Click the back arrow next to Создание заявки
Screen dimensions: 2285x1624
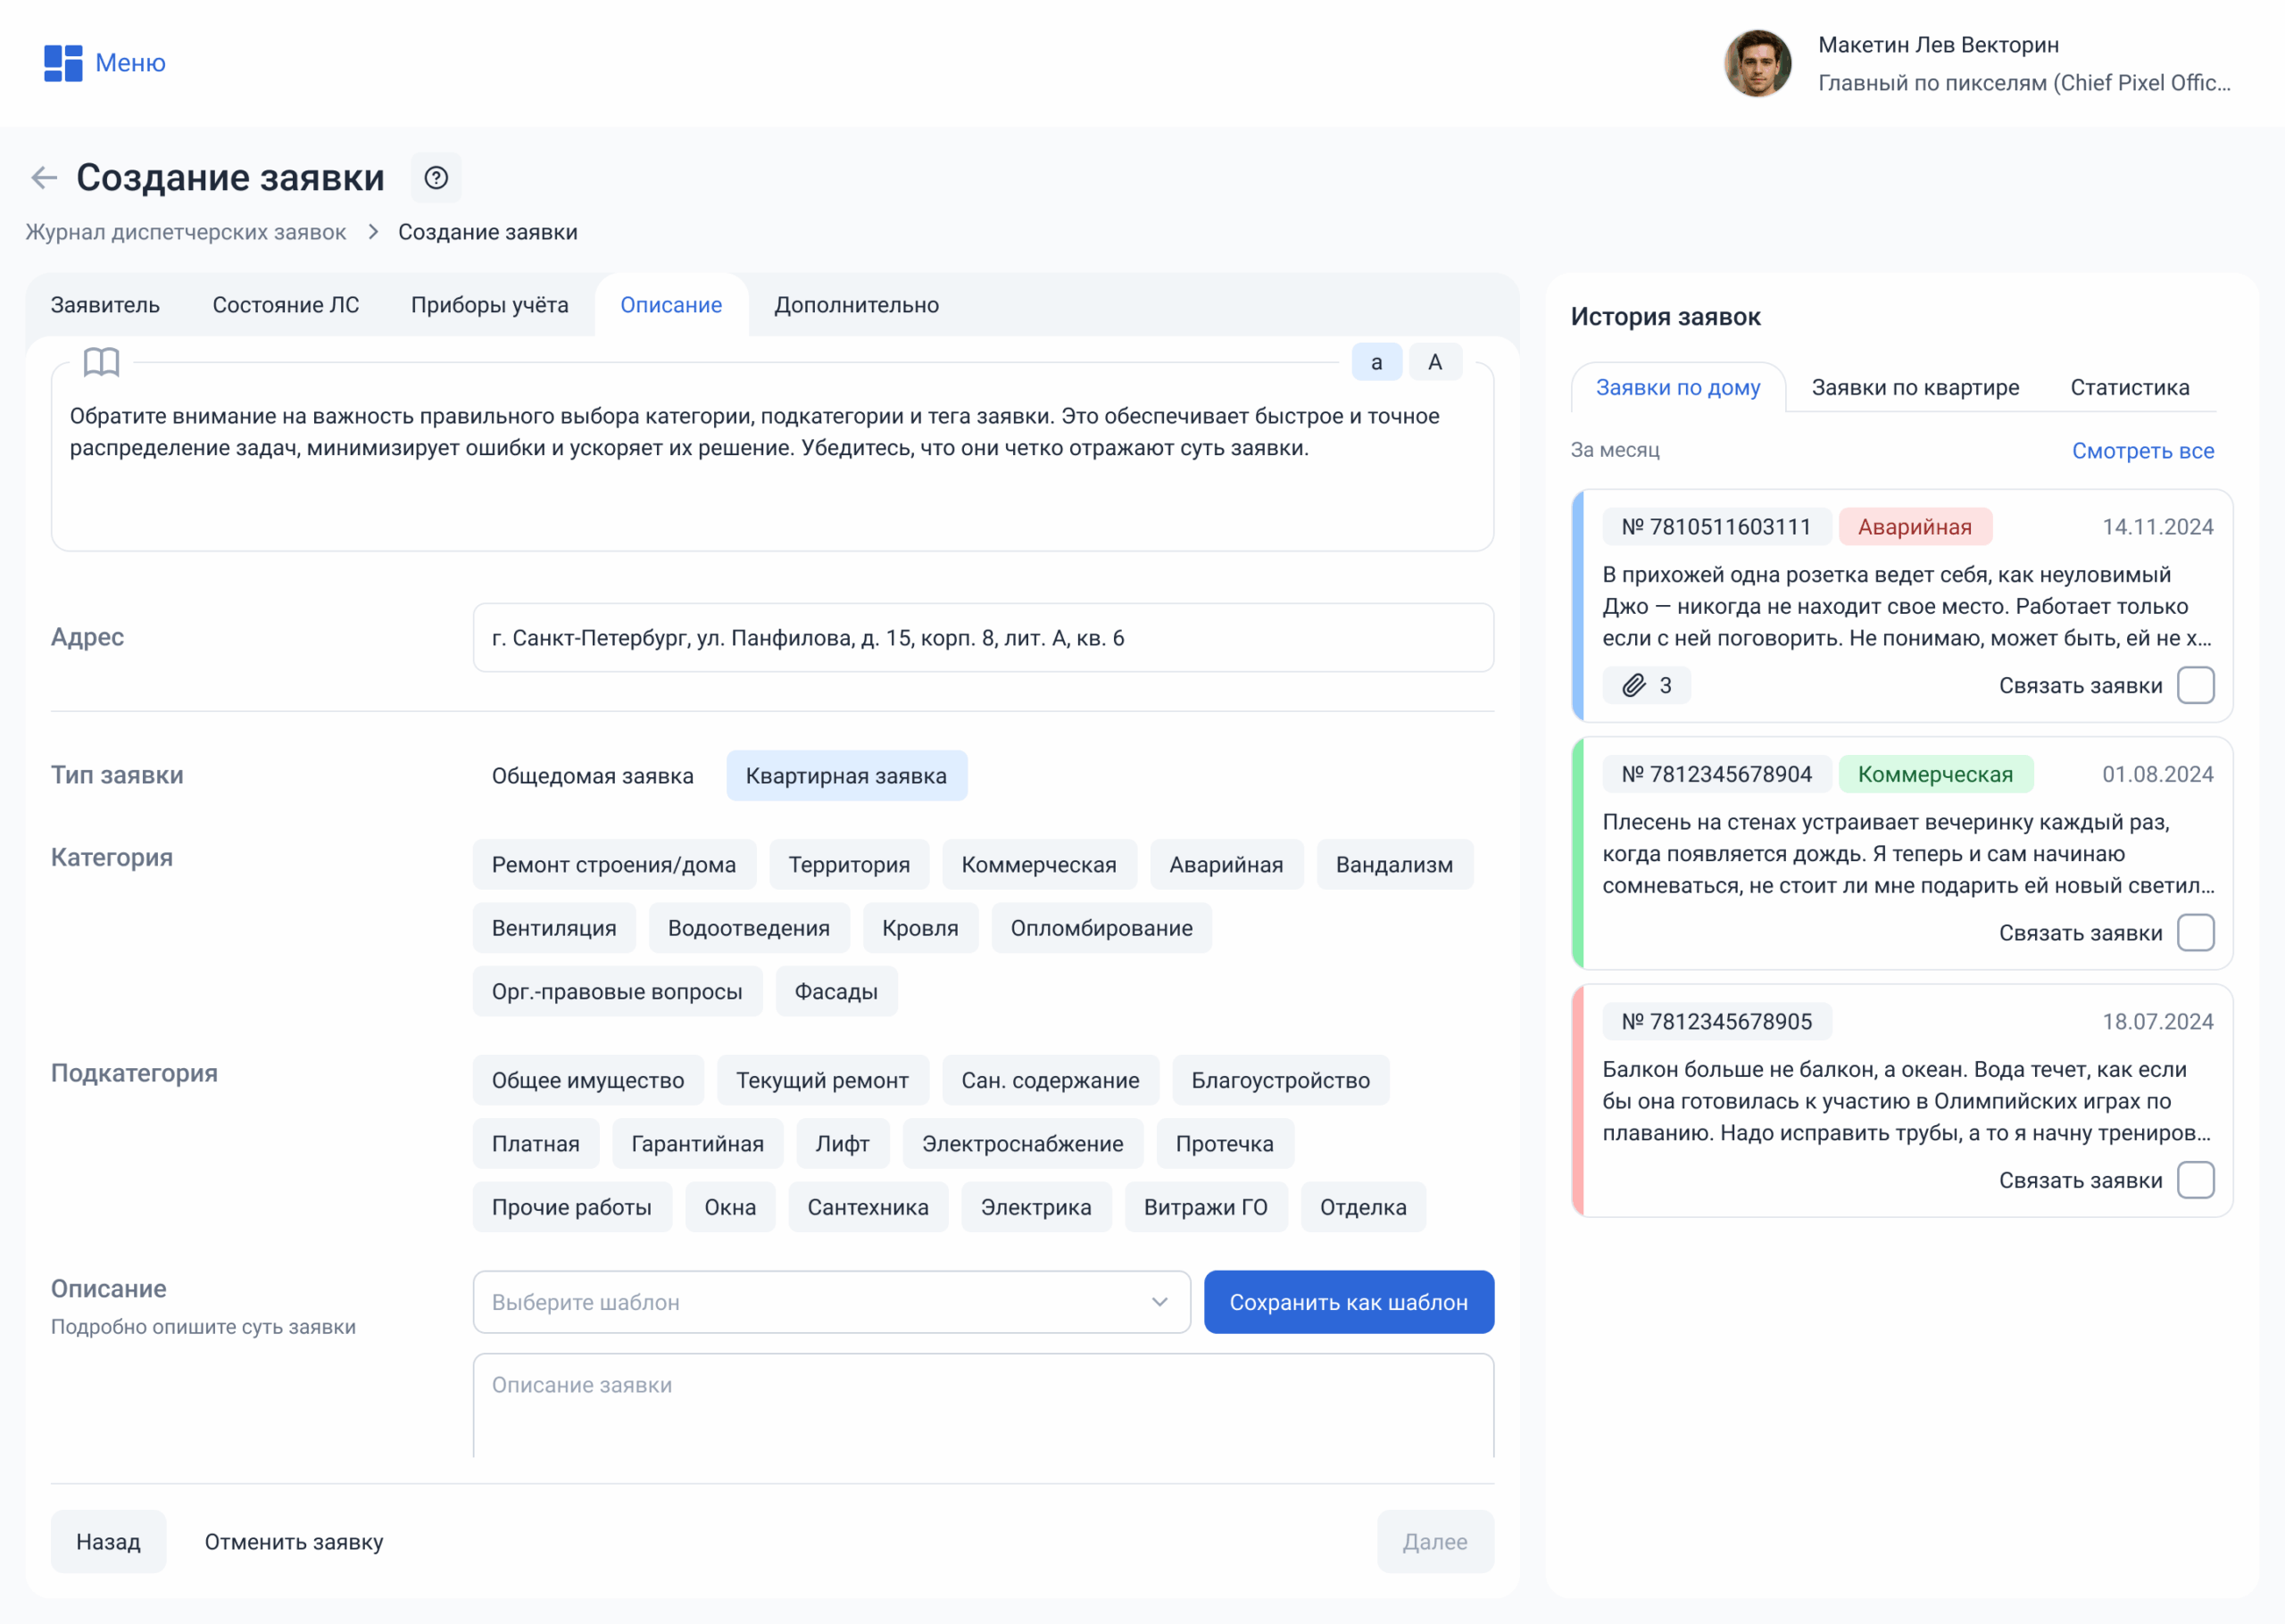pos(44,178)
